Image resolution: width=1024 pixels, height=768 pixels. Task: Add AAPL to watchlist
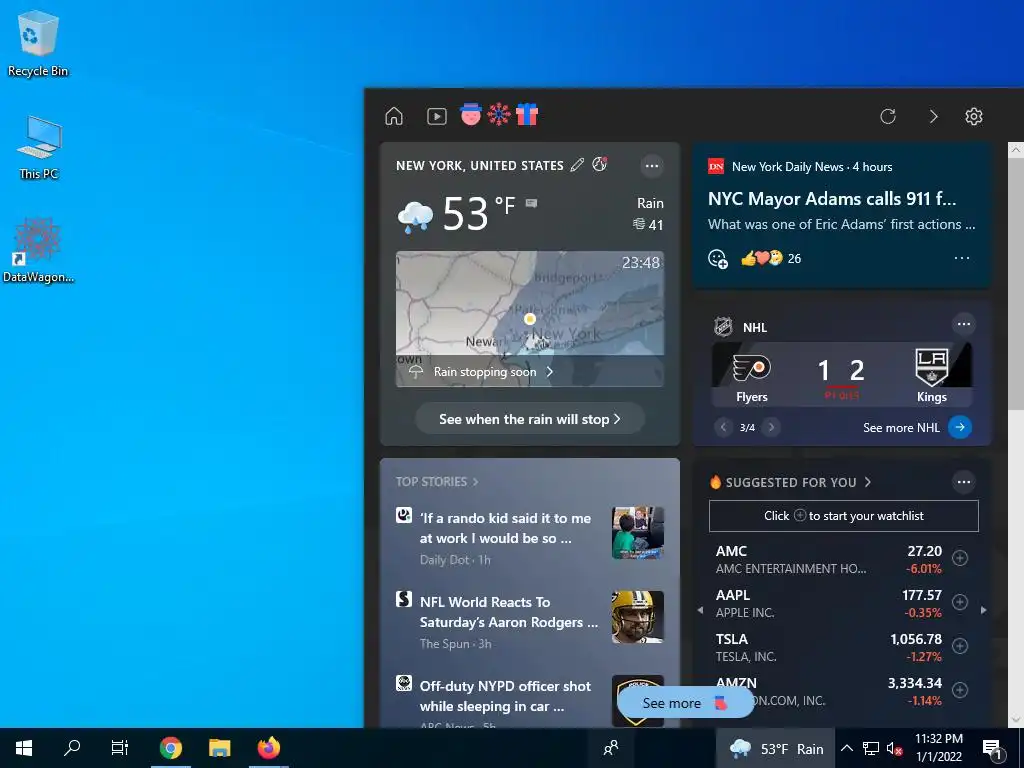point(959,602)
